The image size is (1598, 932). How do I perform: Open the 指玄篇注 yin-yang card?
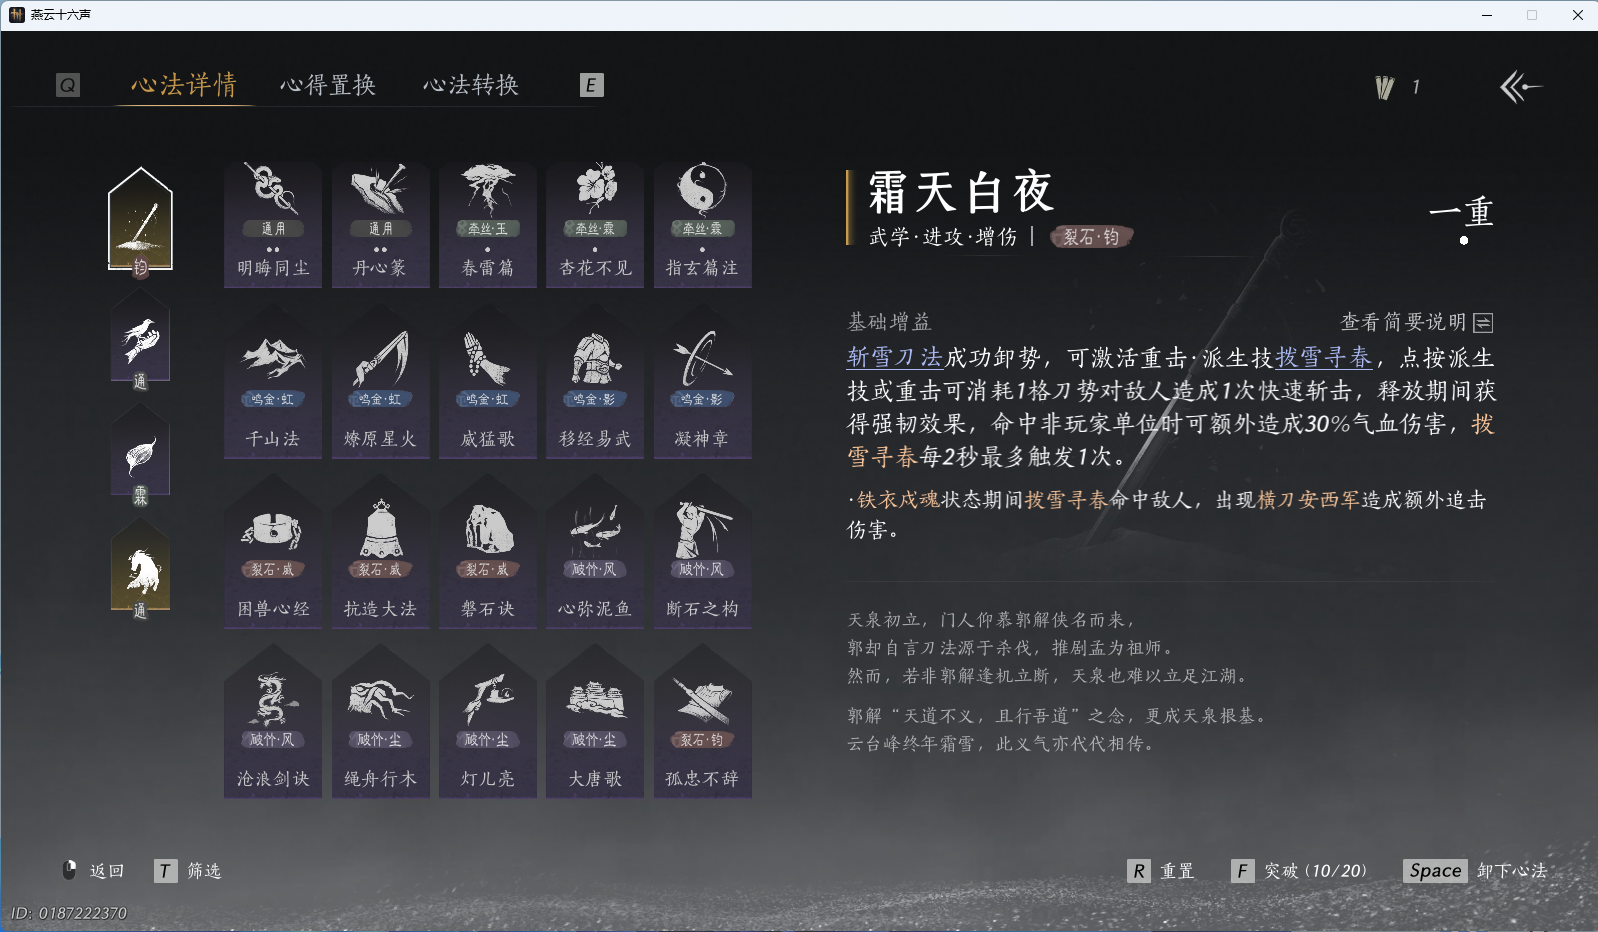702,224
